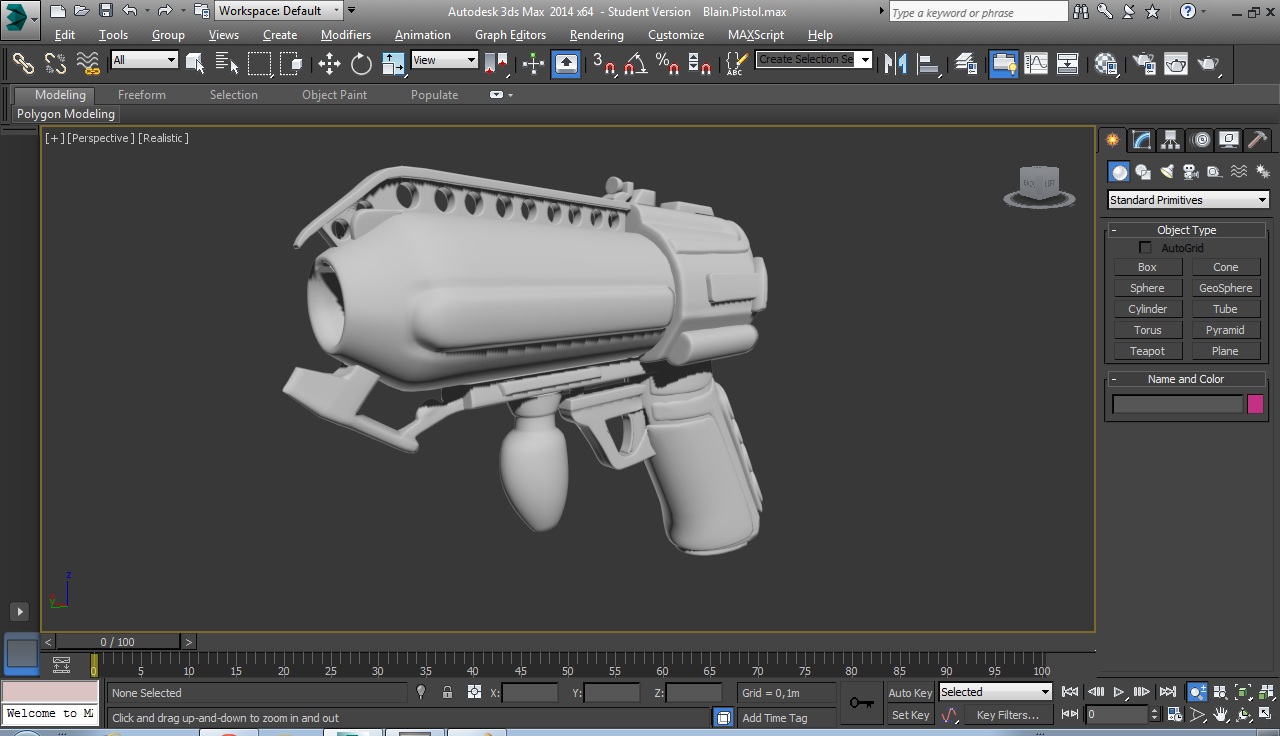
Task: Turn on Auto Key animation mode
Action: pos(909,692)
